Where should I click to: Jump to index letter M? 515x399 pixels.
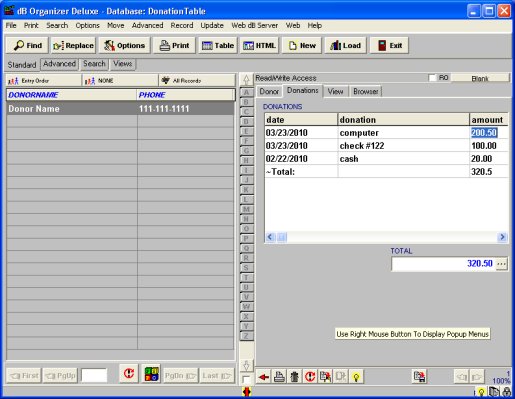[x=246, y=209]
